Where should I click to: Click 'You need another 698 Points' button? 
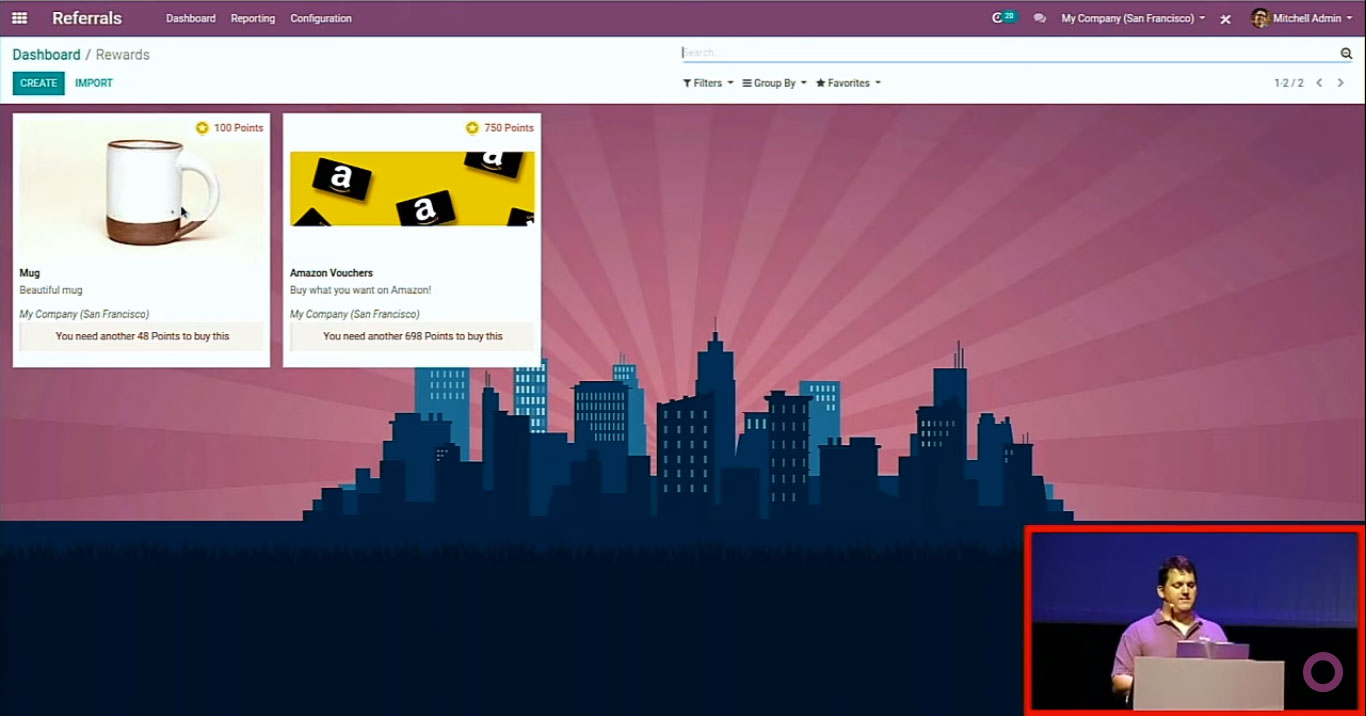412,336
